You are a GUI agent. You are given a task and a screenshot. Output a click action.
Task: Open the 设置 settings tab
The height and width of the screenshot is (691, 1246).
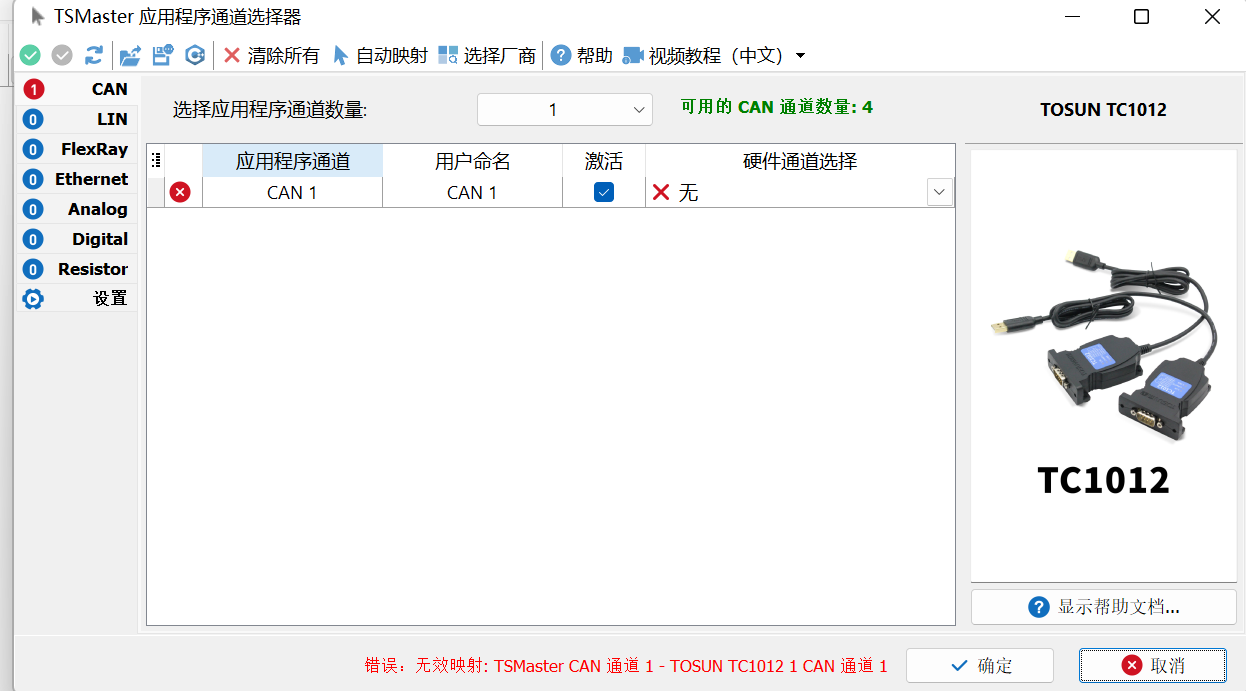pyautogui.click(x=77, y=298)
